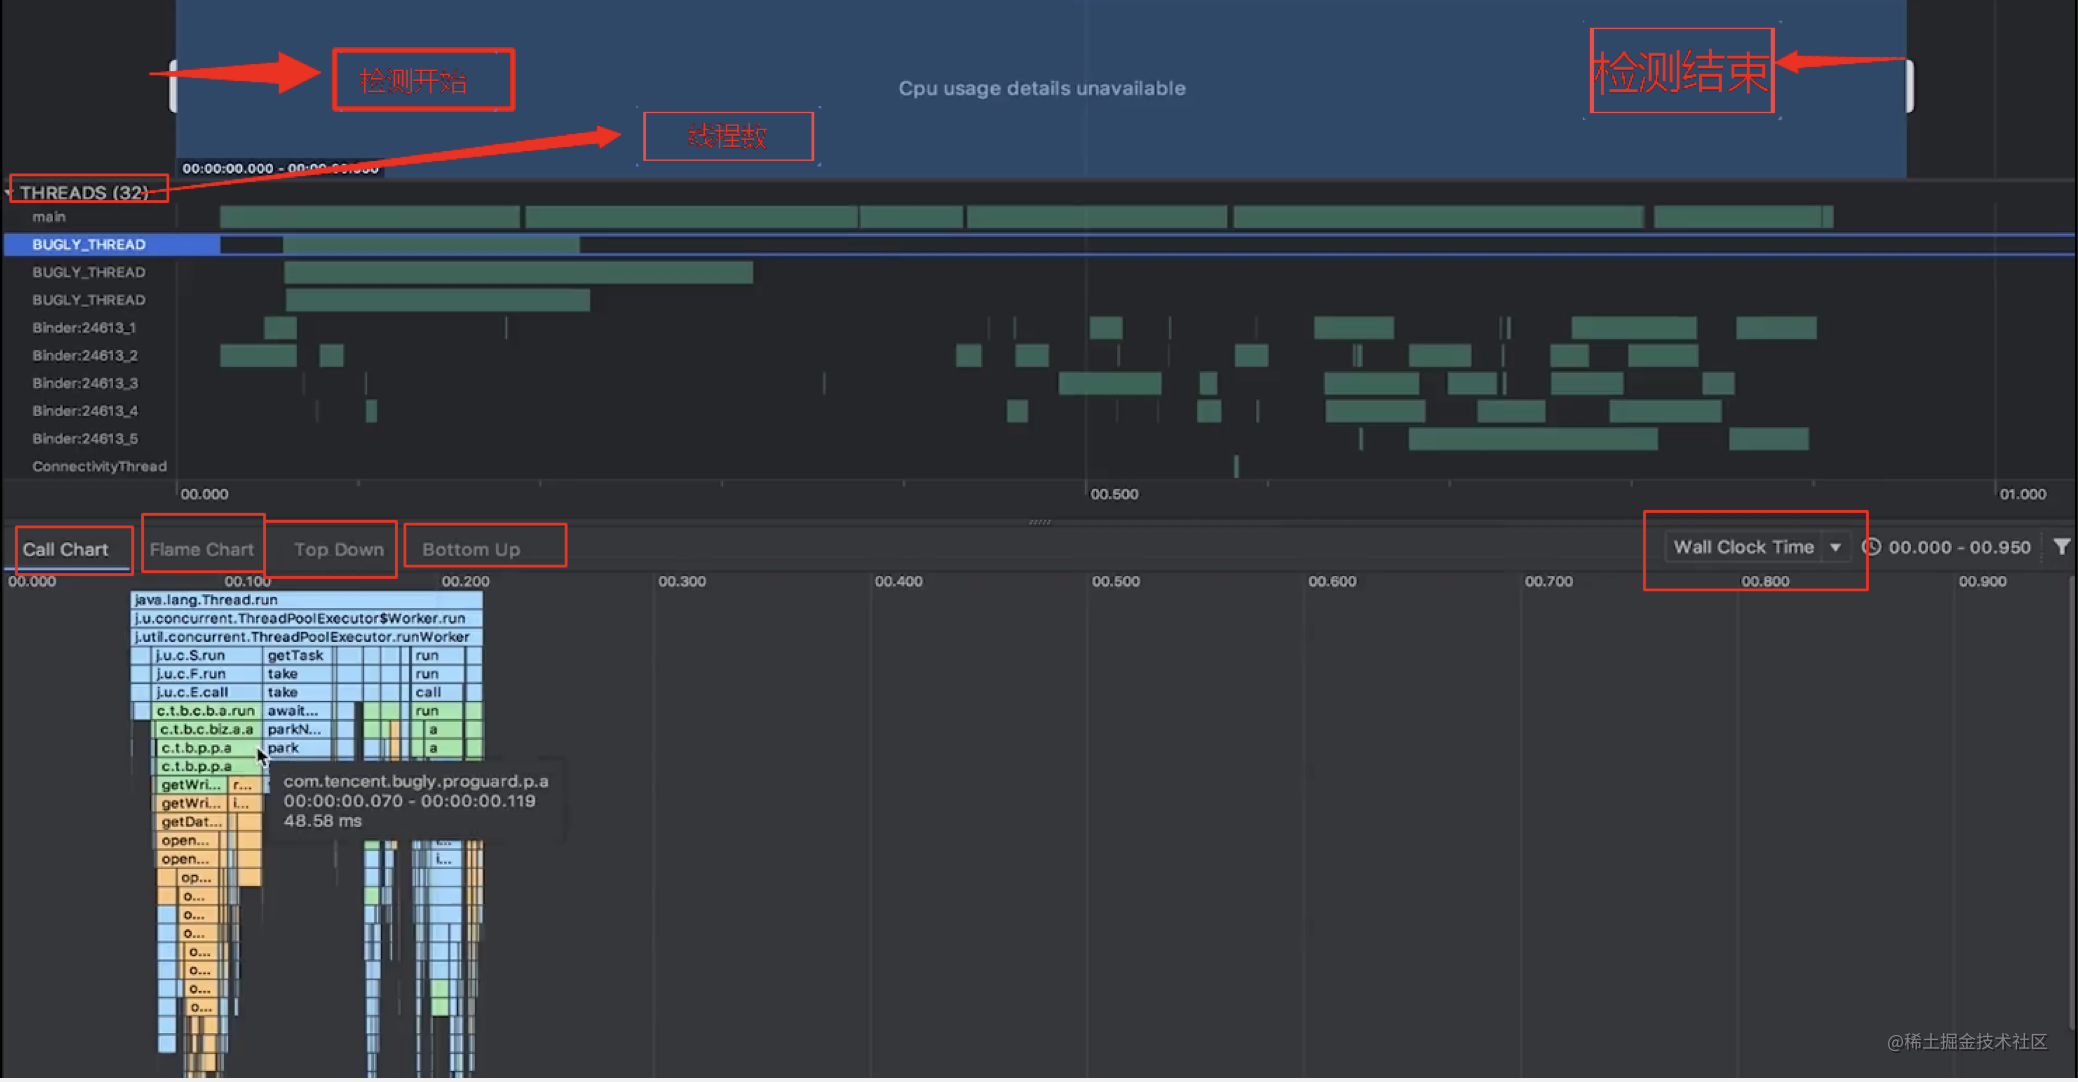Click the panel splitter drag handle
Screen dimensions: 2078x1082
point(1039,522)
